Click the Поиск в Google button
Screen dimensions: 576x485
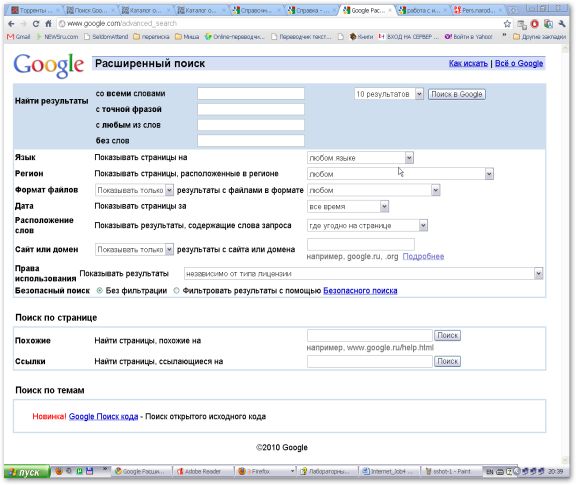(x=457, y=94)
